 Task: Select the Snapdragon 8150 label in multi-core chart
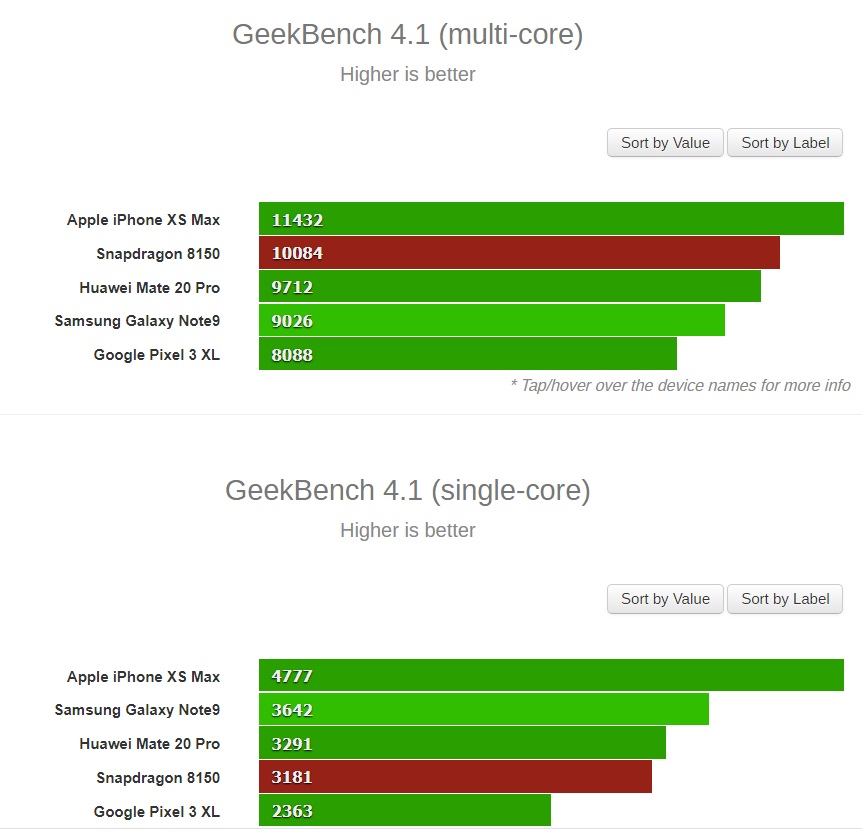[x=157, y=253]
